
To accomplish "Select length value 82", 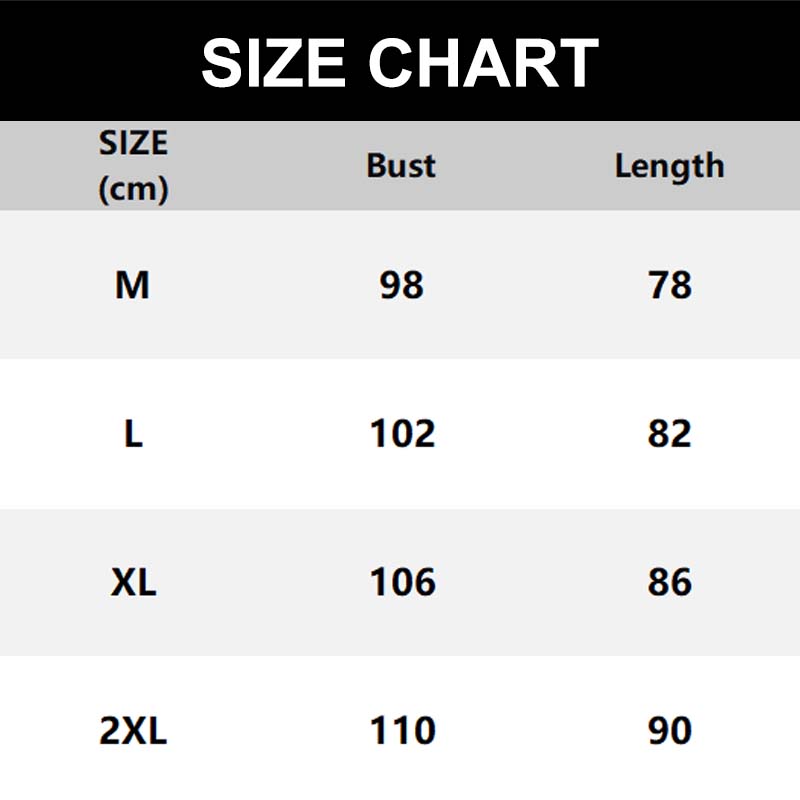I will (x=670, y=434).
